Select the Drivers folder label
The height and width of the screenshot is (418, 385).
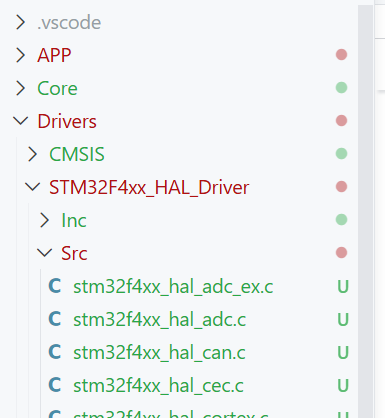pyautogui.click(x=67, y=121)
